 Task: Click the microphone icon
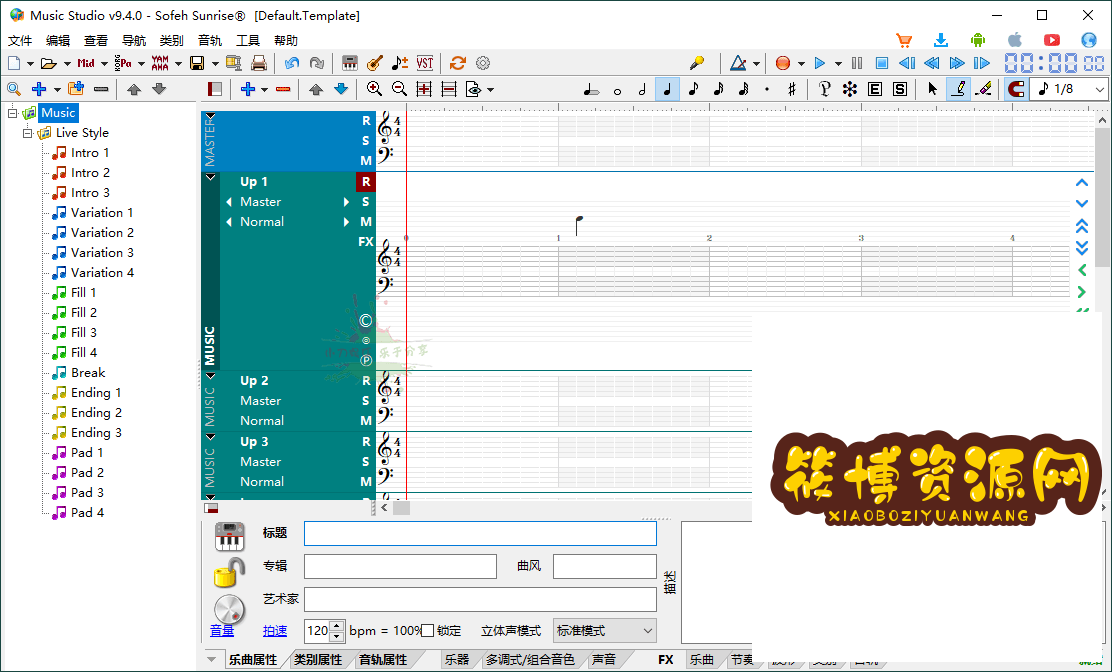pos(697,63)
